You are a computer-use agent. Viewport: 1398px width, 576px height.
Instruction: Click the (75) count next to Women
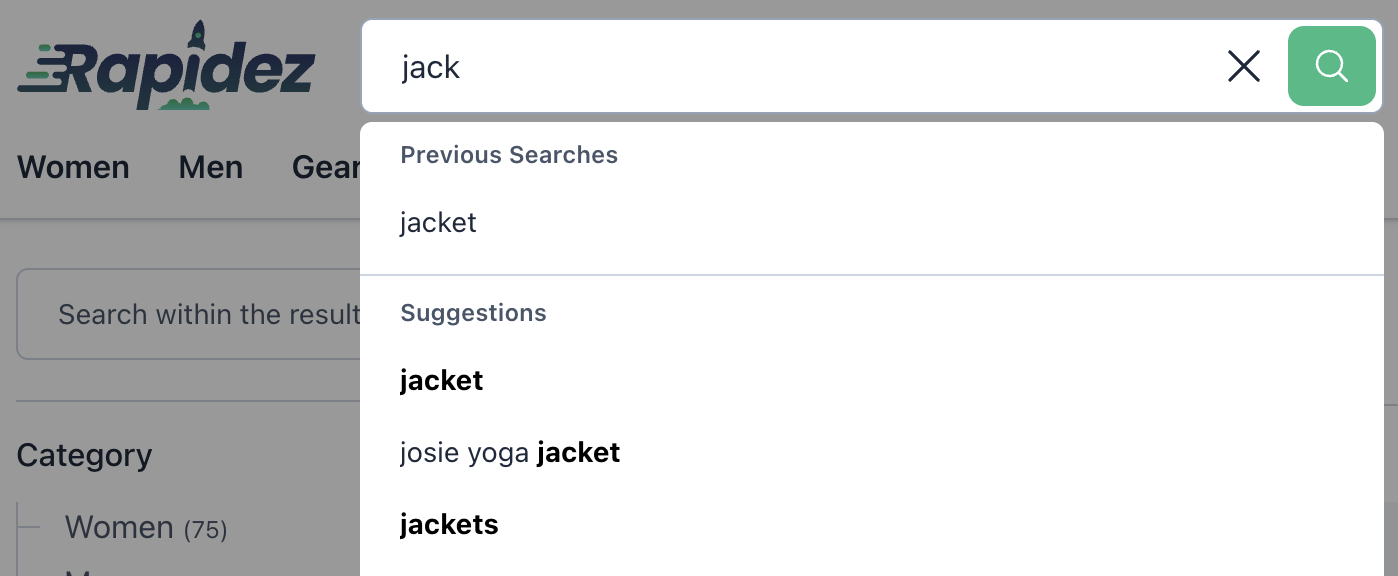205,529
